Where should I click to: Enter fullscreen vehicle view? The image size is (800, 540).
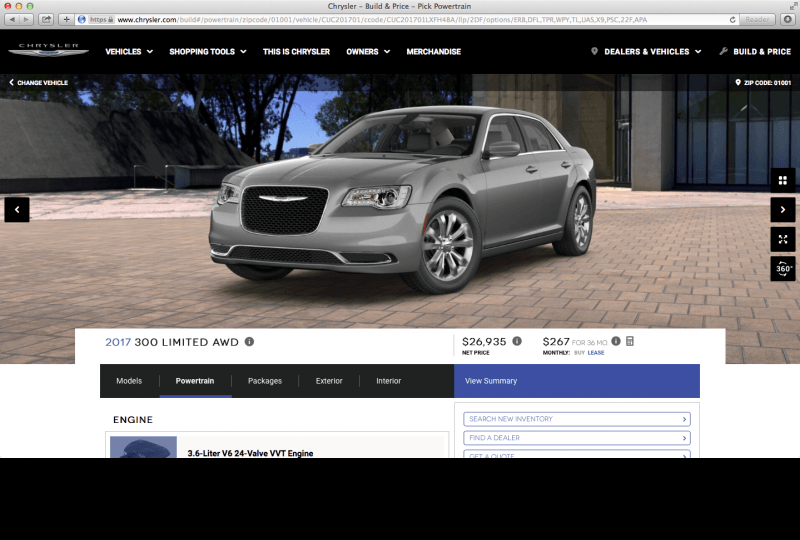(x=783, y=239)
